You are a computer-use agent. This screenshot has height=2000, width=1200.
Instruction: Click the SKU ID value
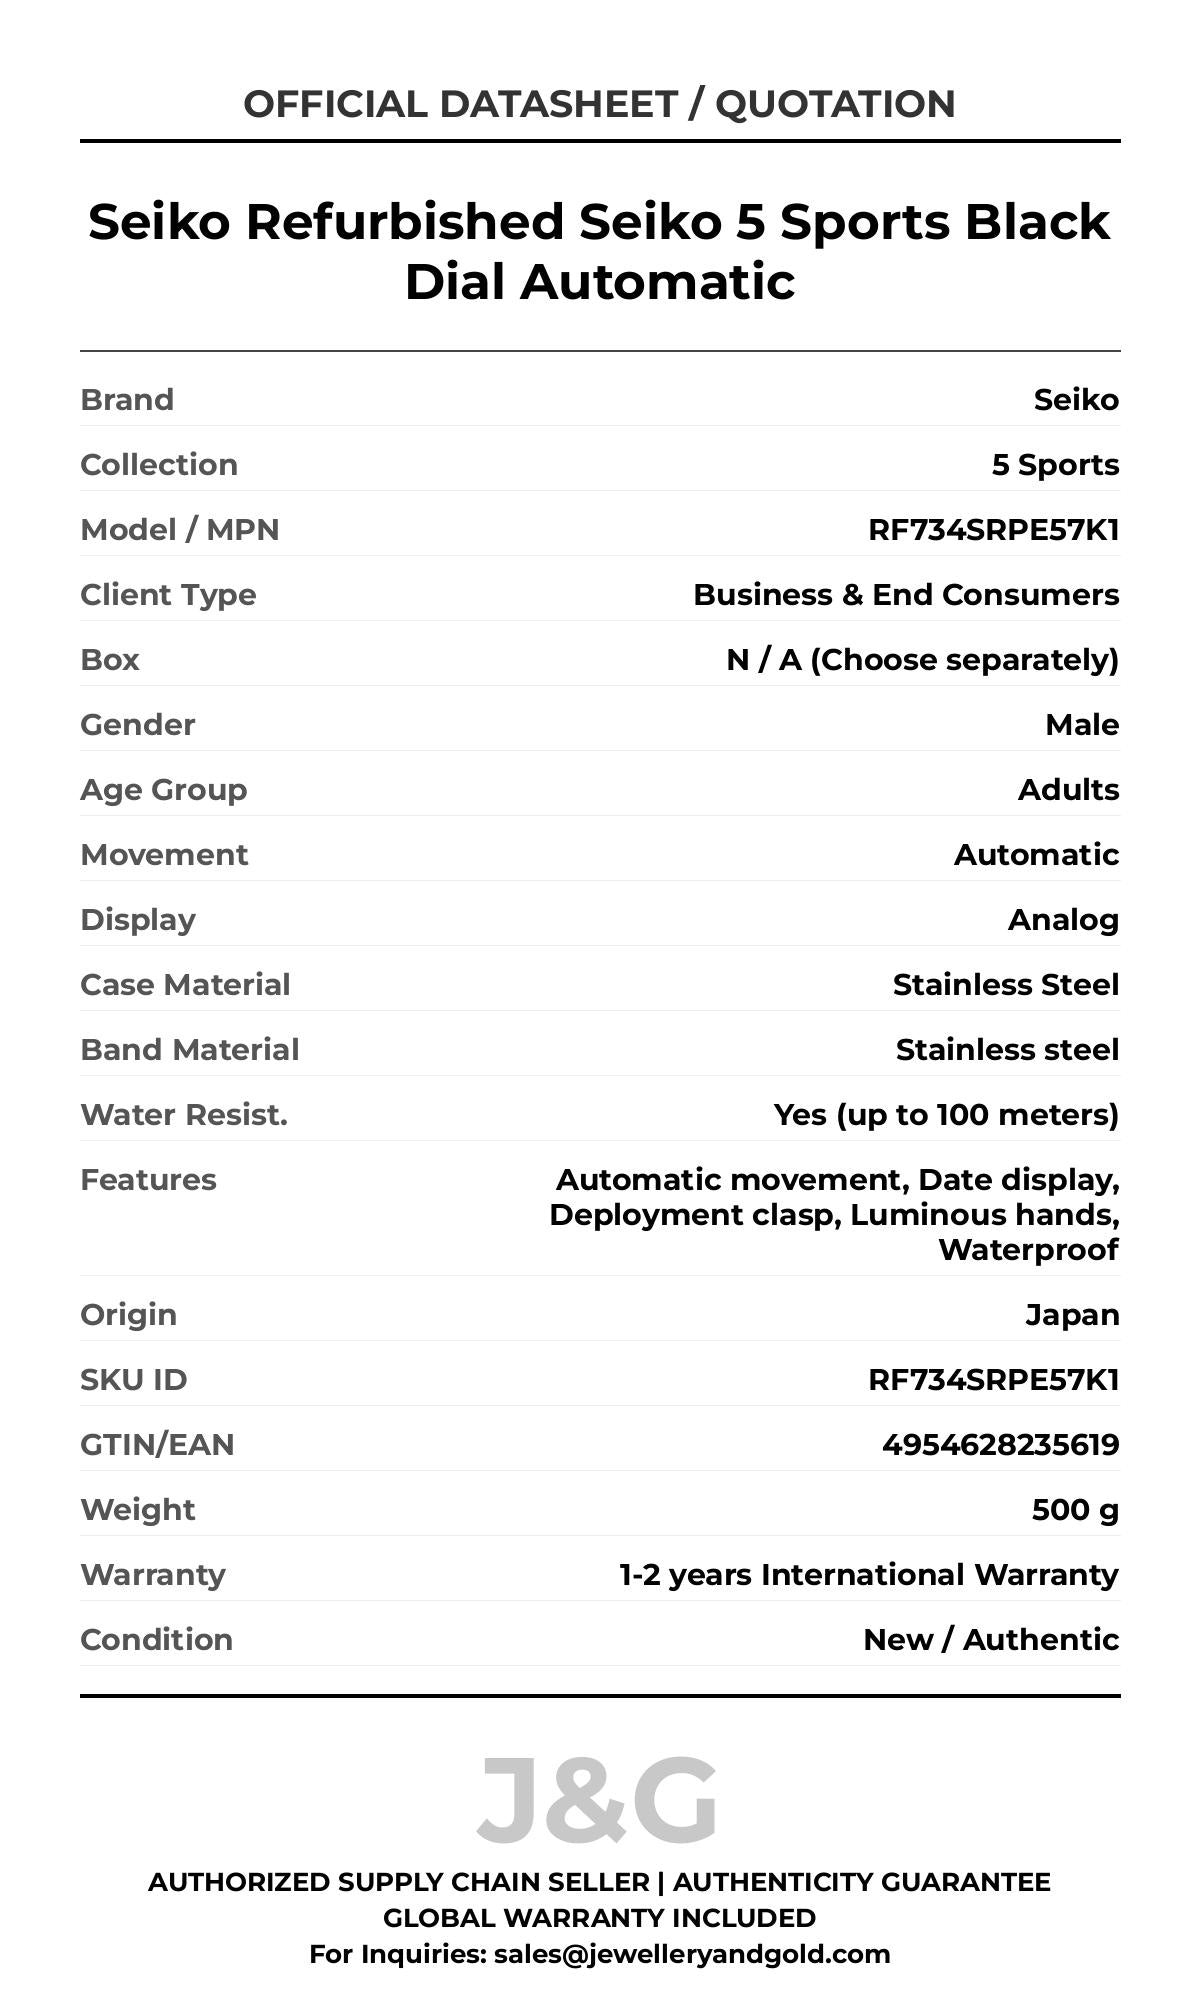(993, 1379)
